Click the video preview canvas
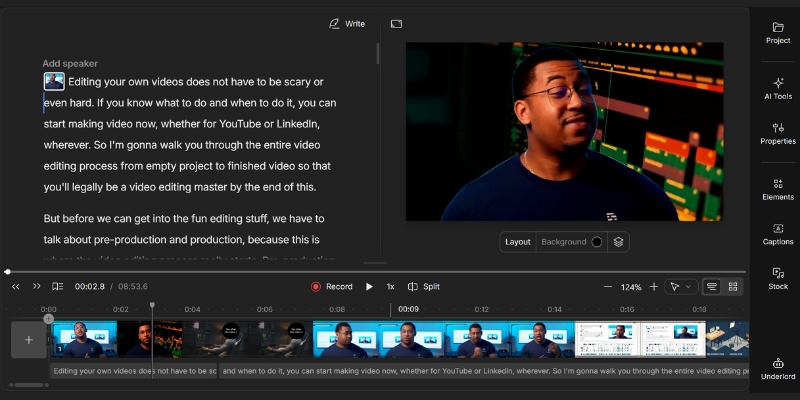 pos(564,132)
